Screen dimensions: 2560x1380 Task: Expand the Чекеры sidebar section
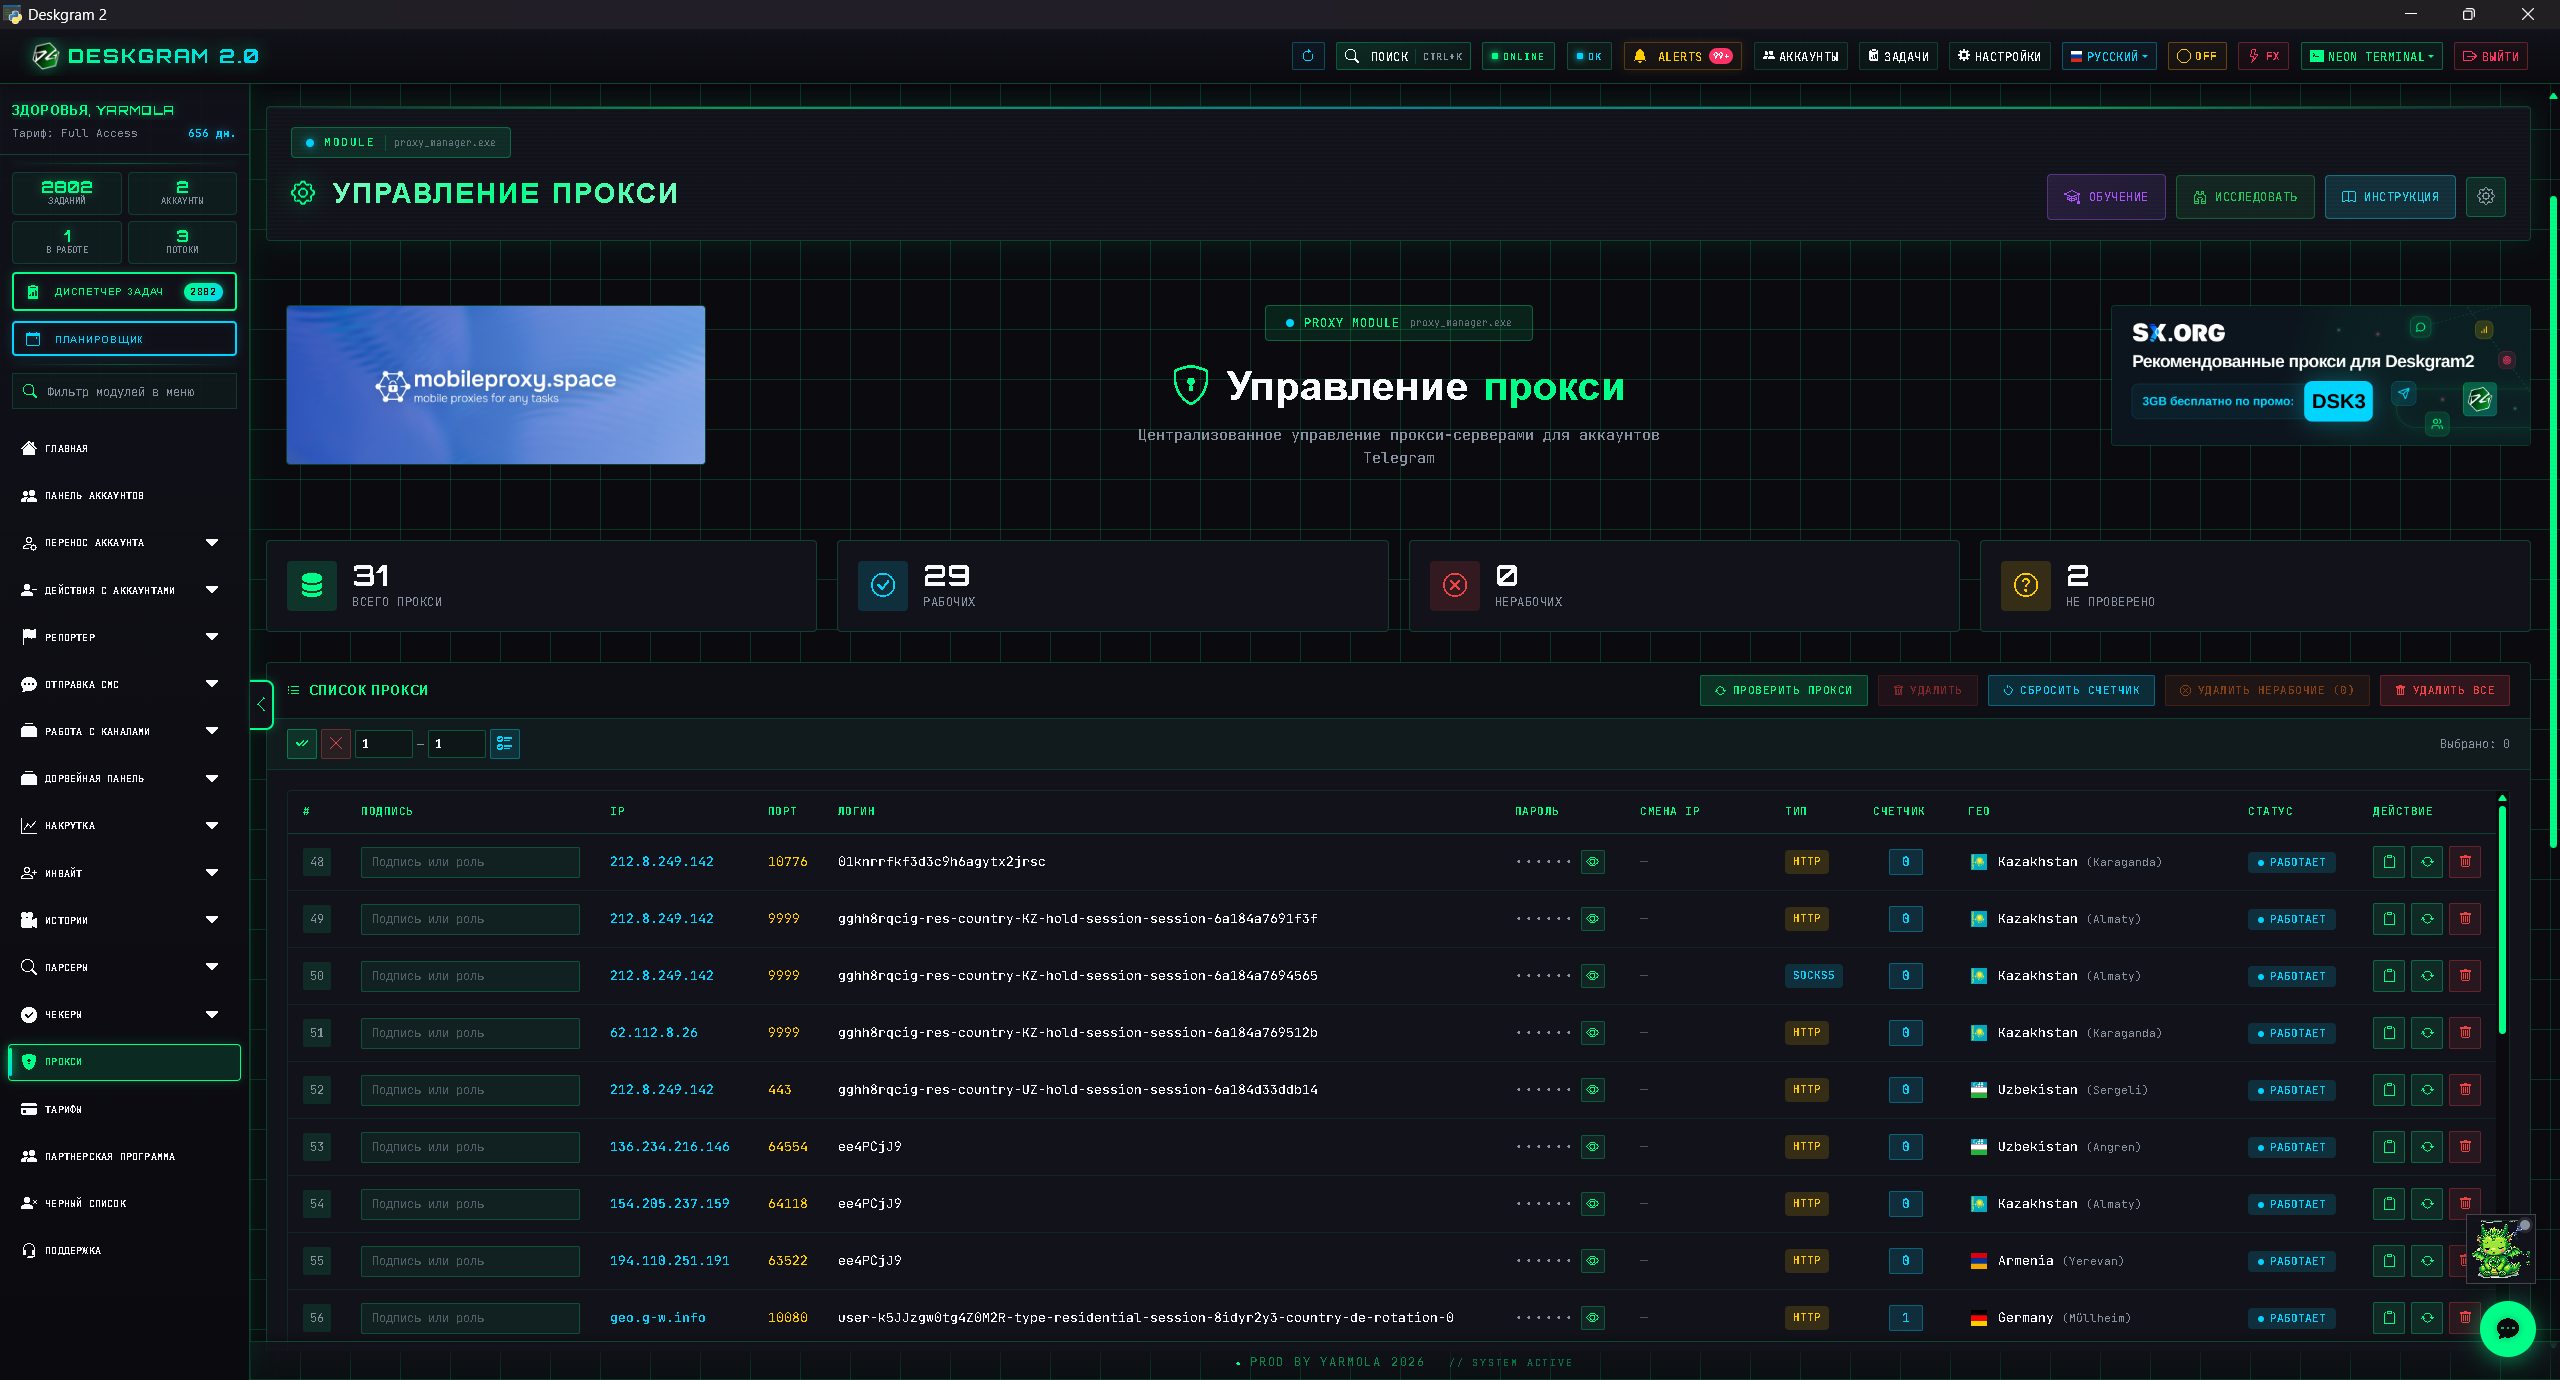coord(124,1014)
